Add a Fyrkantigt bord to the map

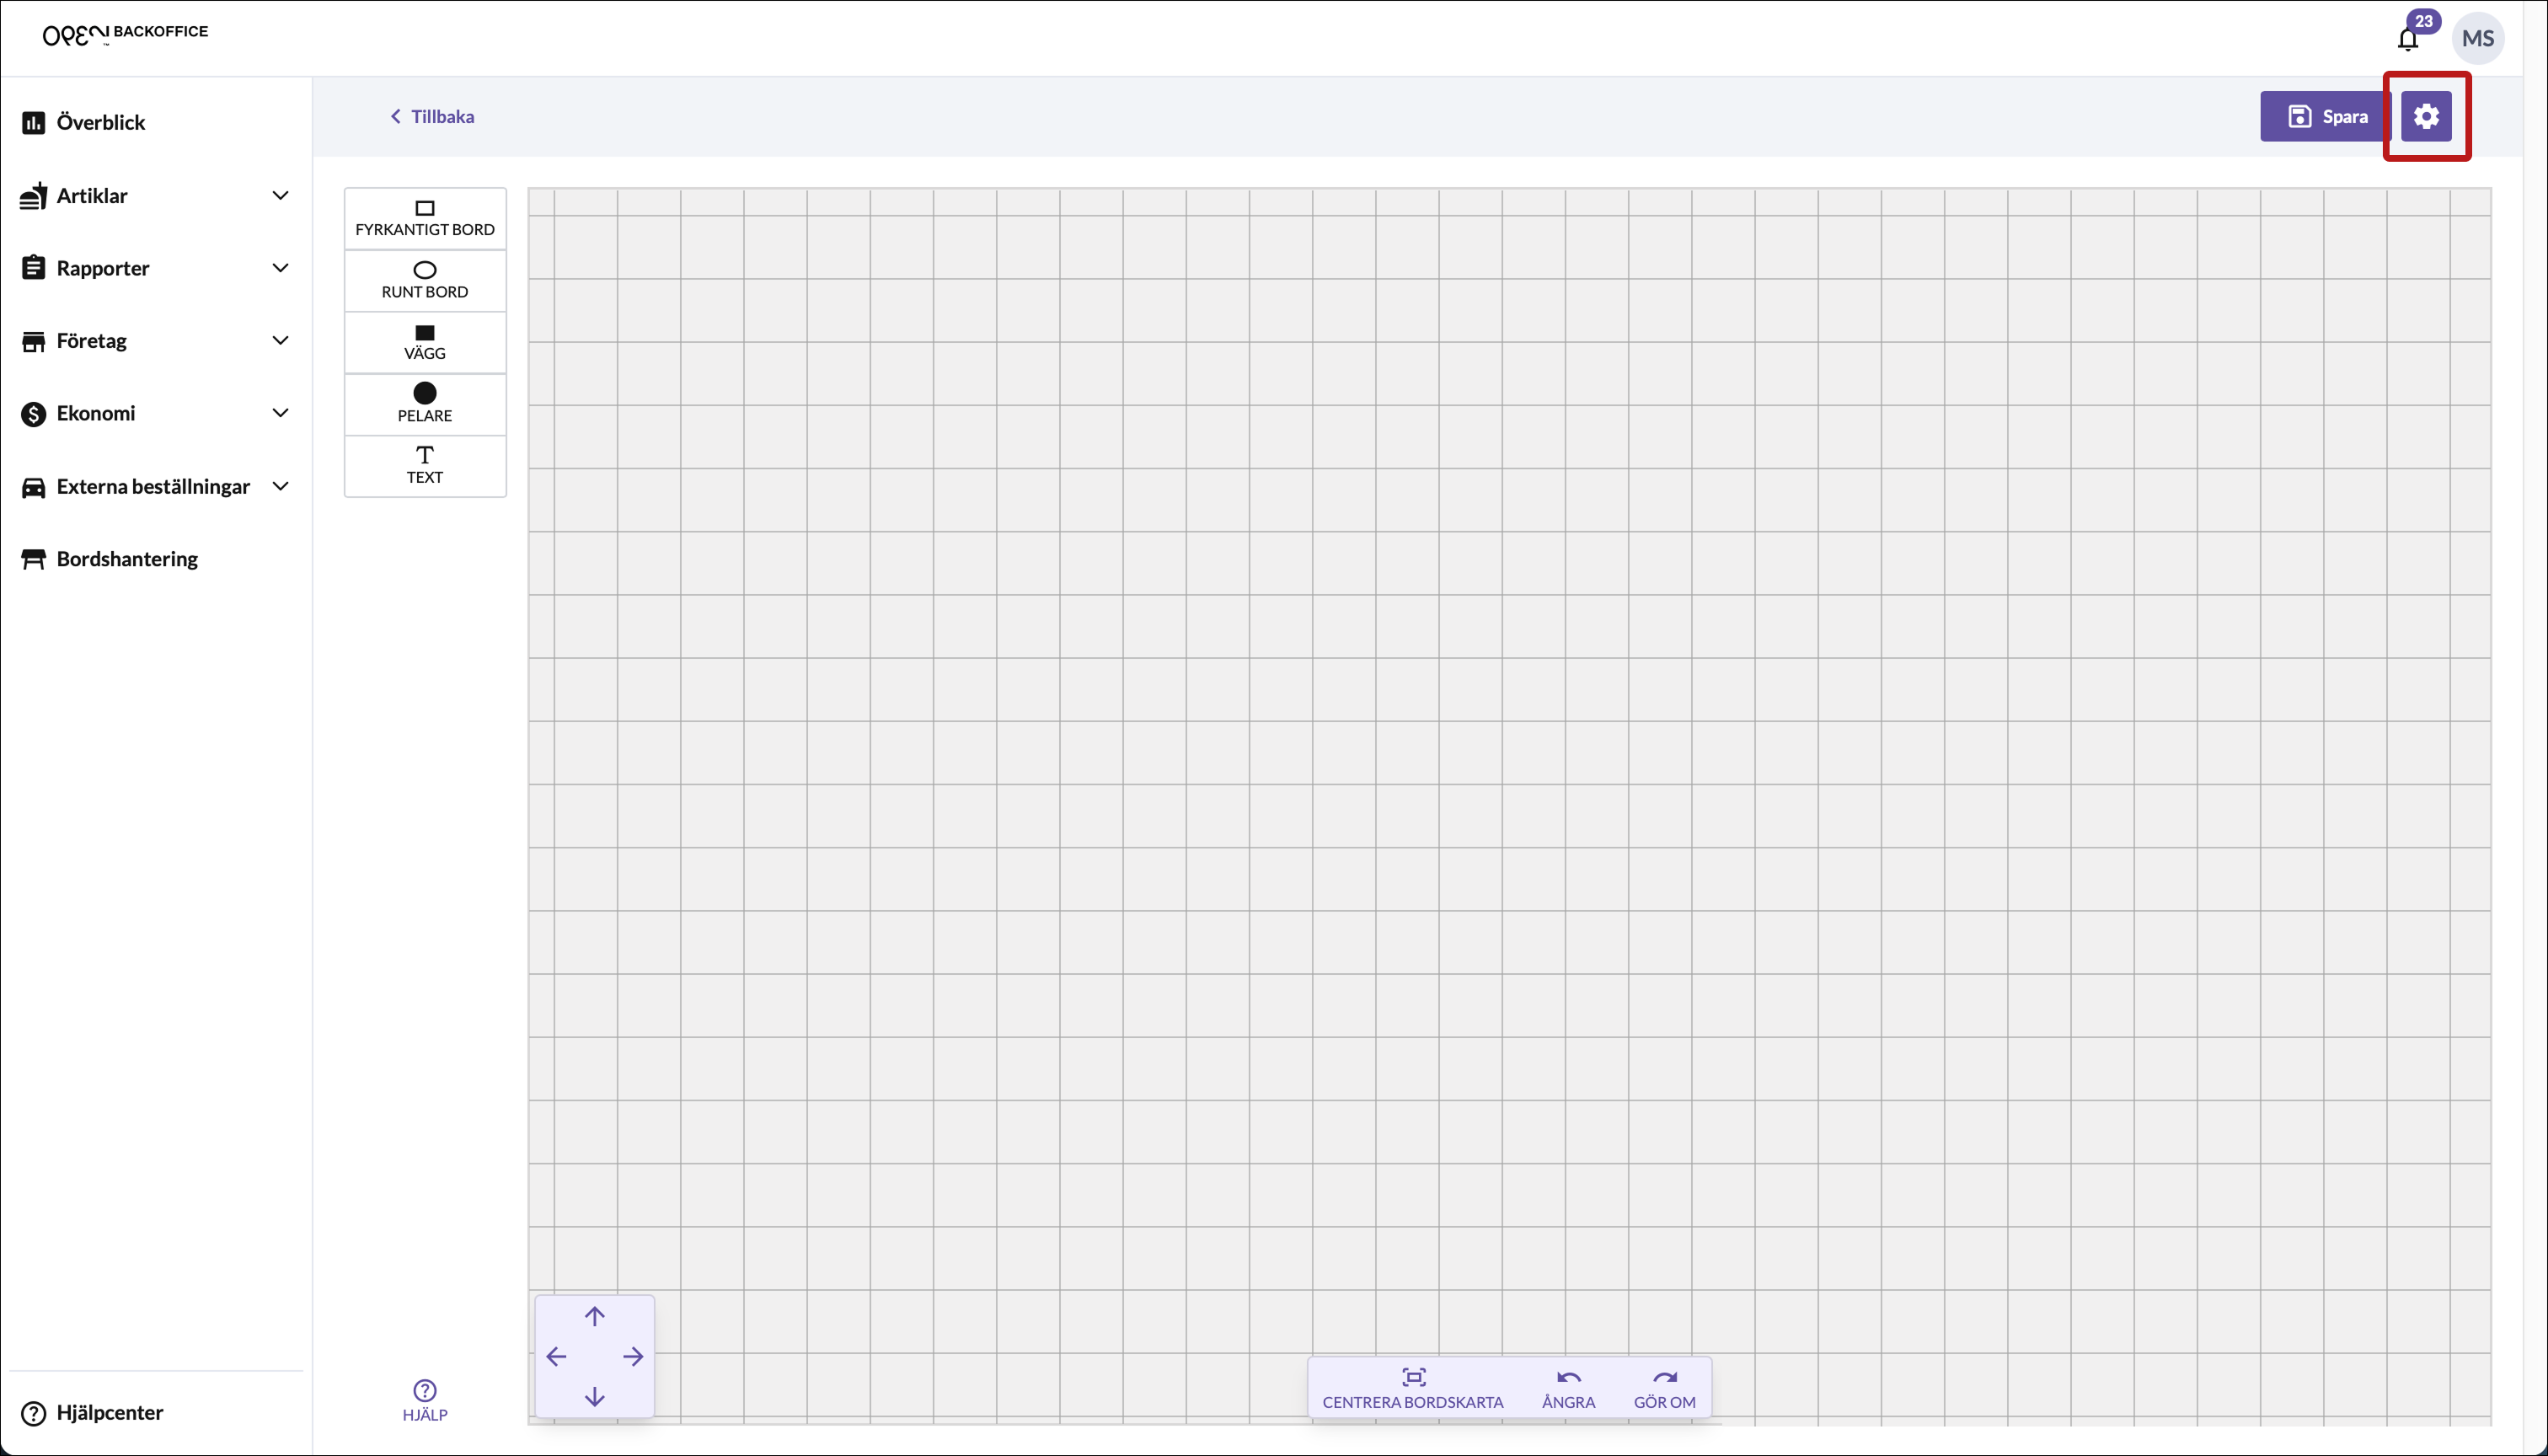click(425, 218)
